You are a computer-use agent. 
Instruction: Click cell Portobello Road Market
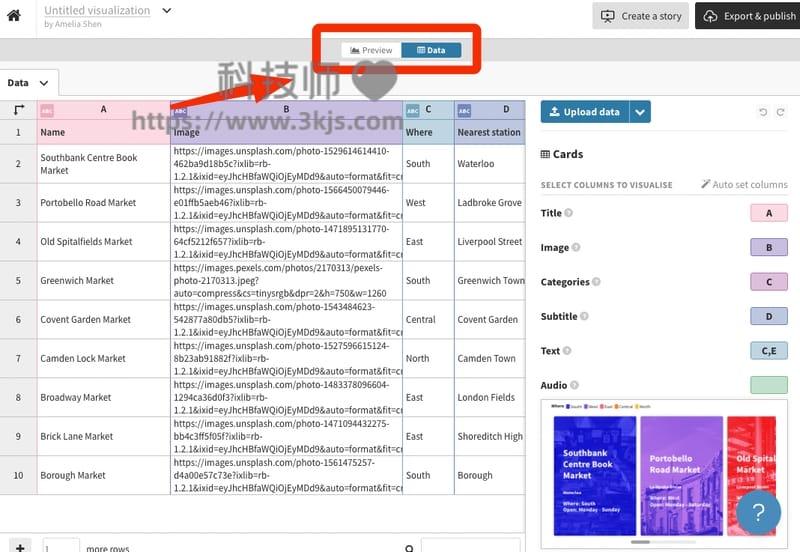(104, 203)
